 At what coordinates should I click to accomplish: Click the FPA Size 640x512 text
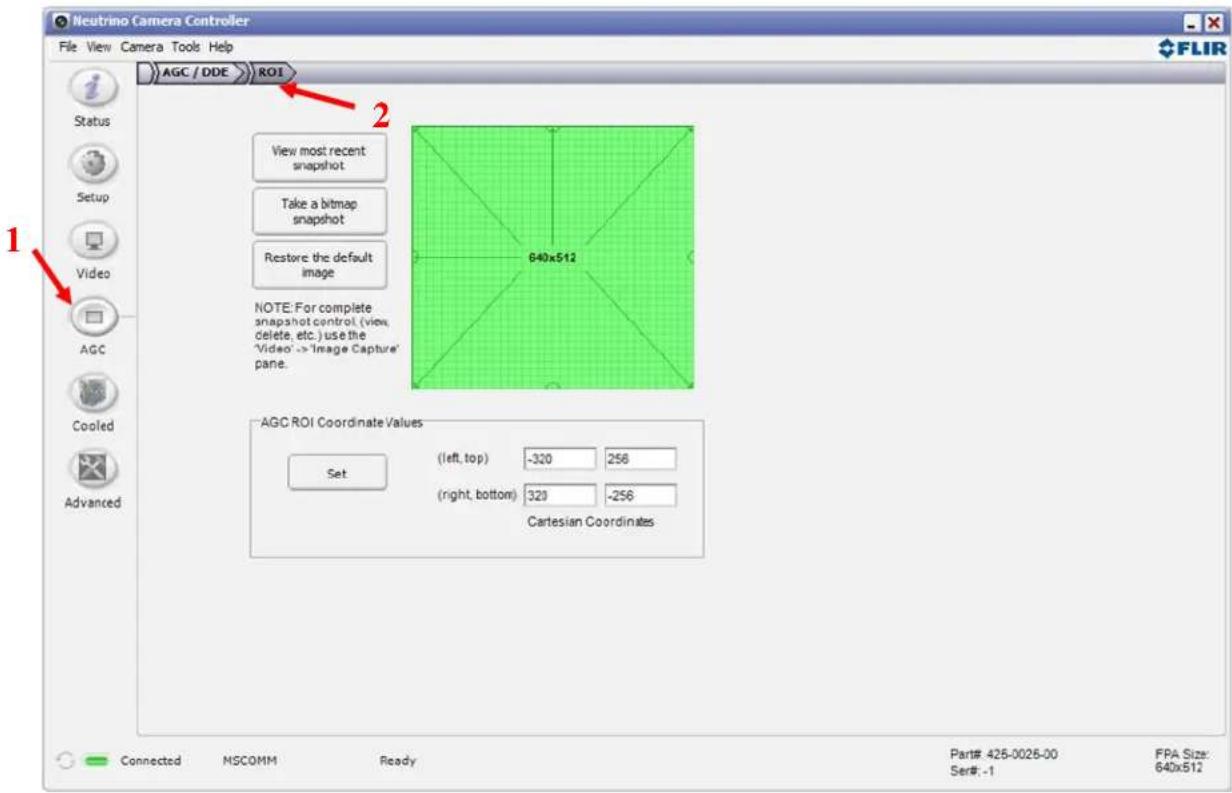[x=1181, y=760]
